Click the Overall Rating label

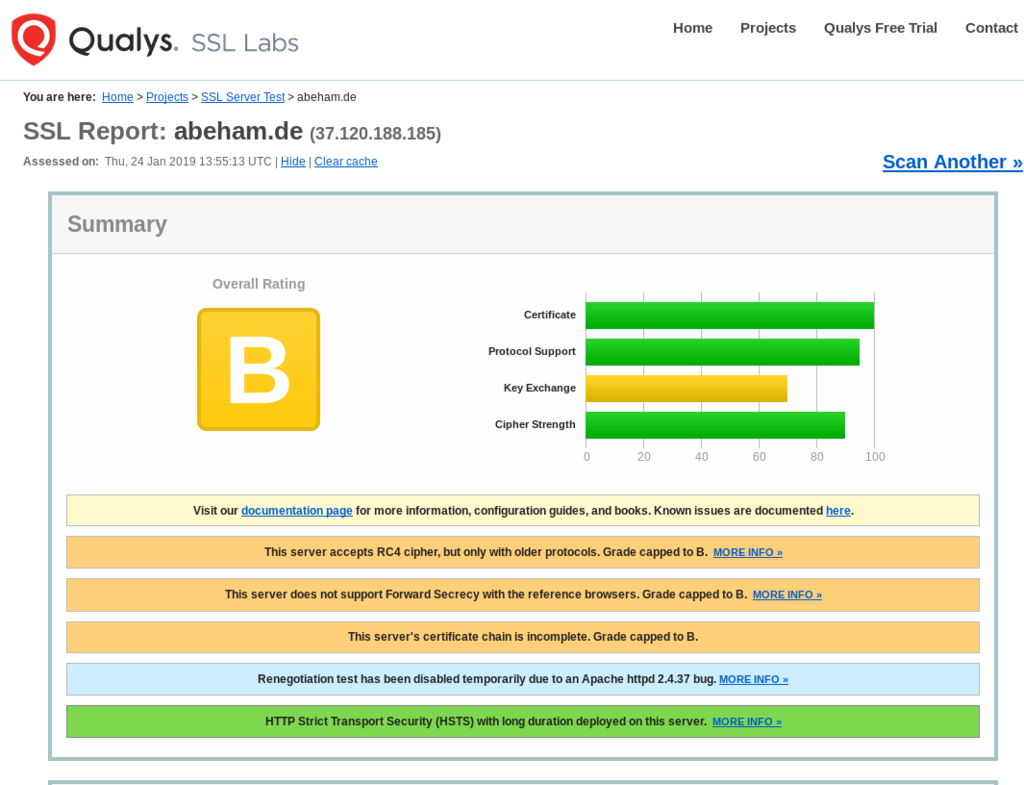click(259, 284)
